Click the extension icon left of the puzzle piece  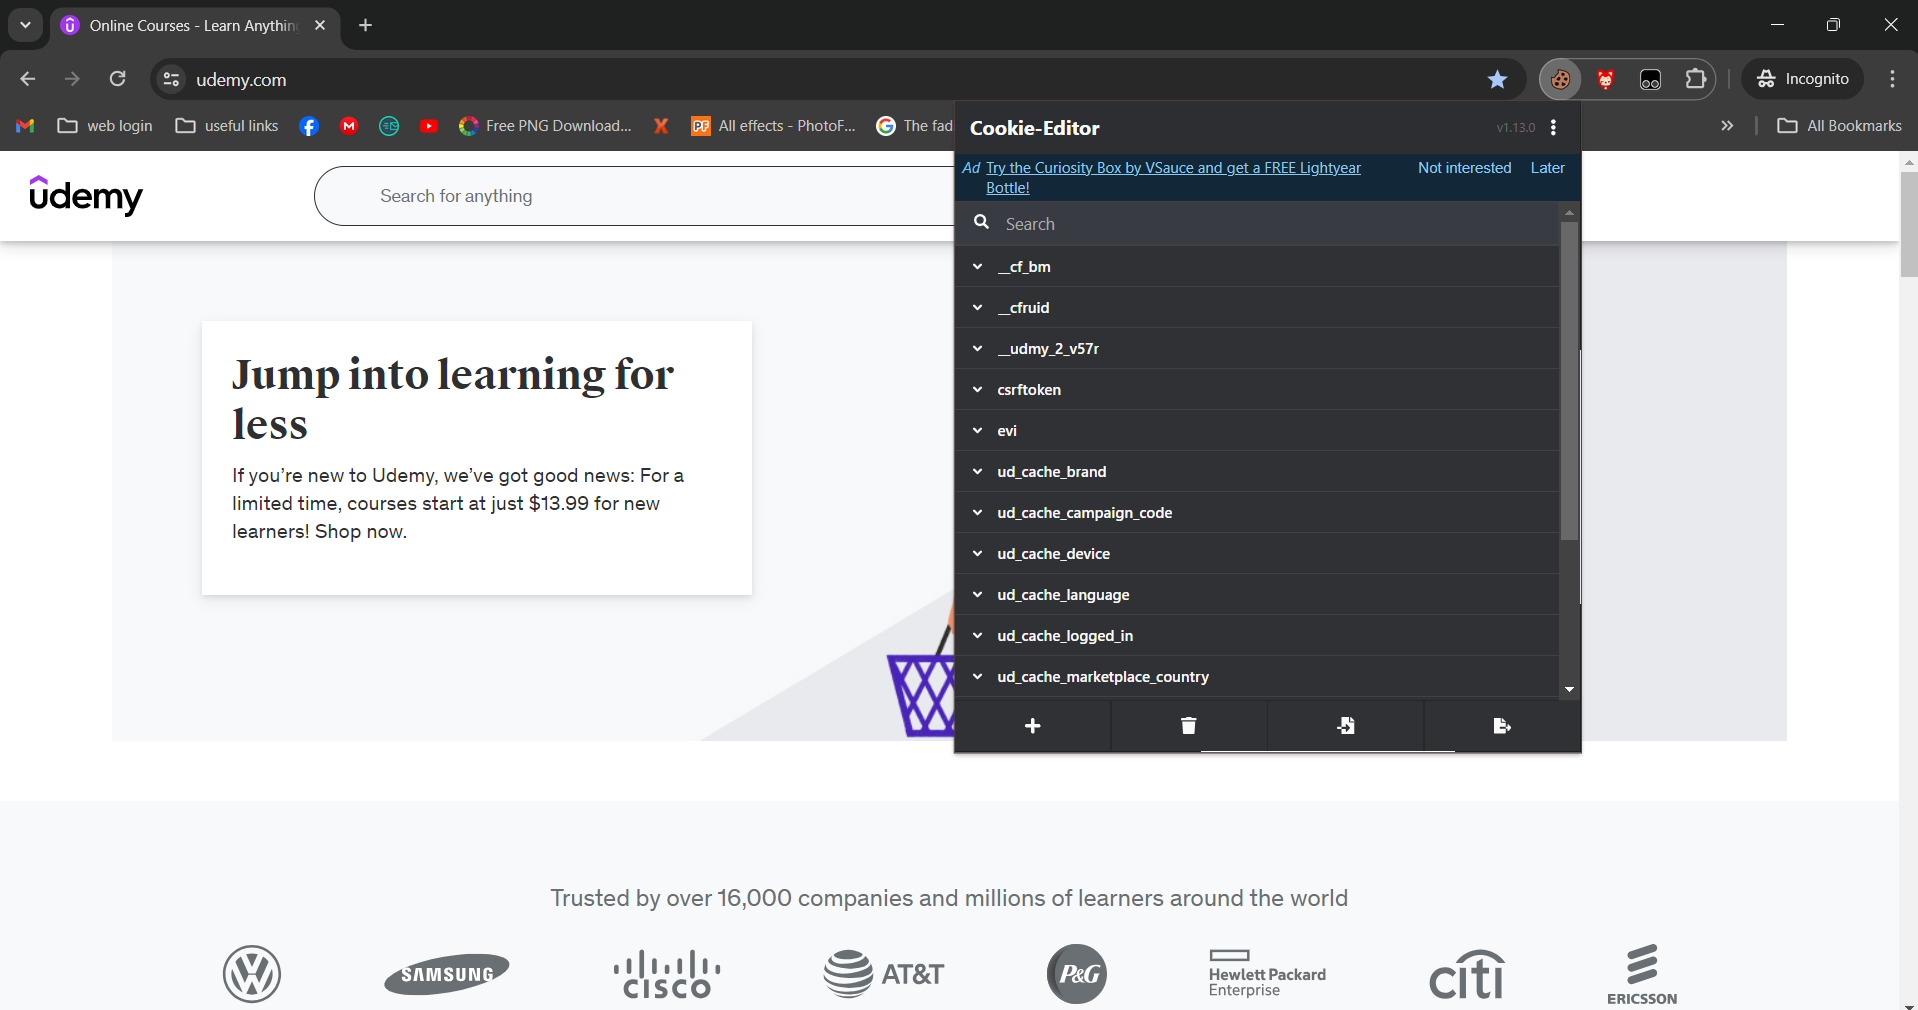point(1650,79)
